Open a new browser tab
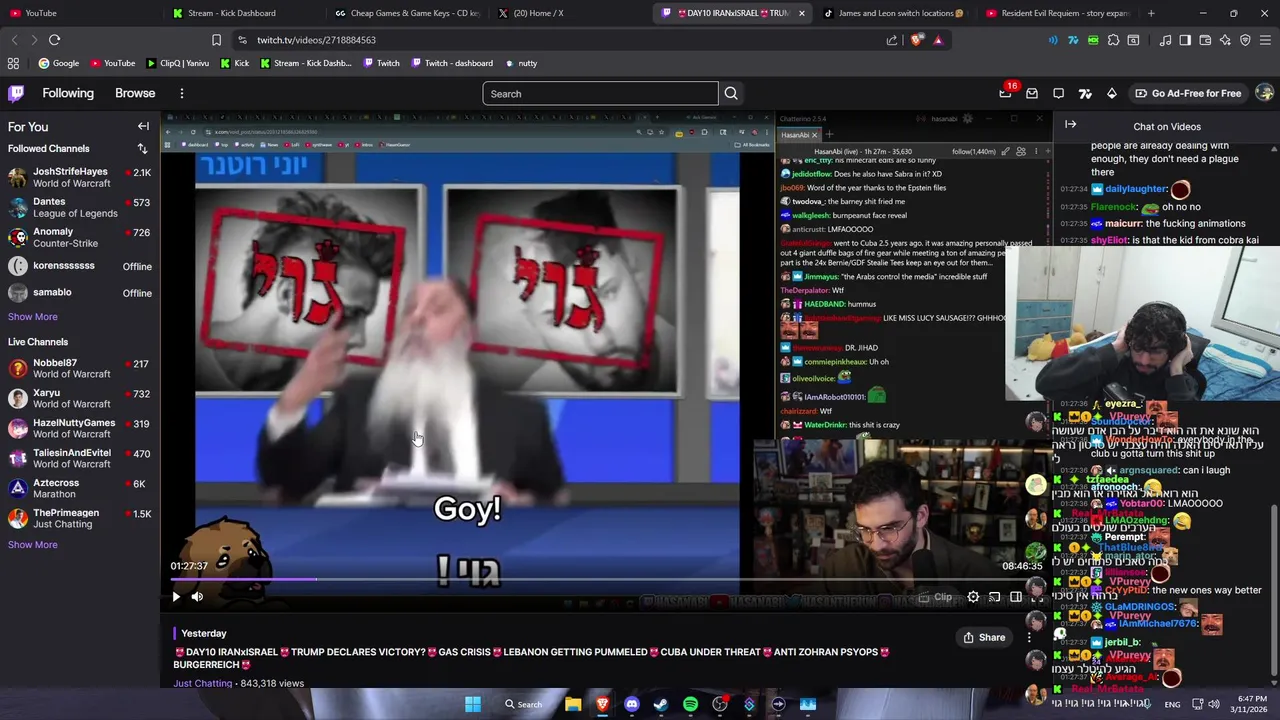 (x=1151, y=13)
